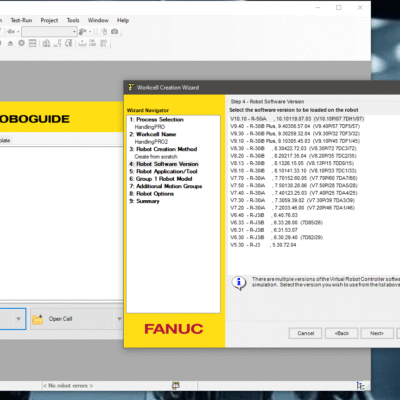Go to step 6: Group 1 Robot Model
400x400 pixels.
click(161, 179)
